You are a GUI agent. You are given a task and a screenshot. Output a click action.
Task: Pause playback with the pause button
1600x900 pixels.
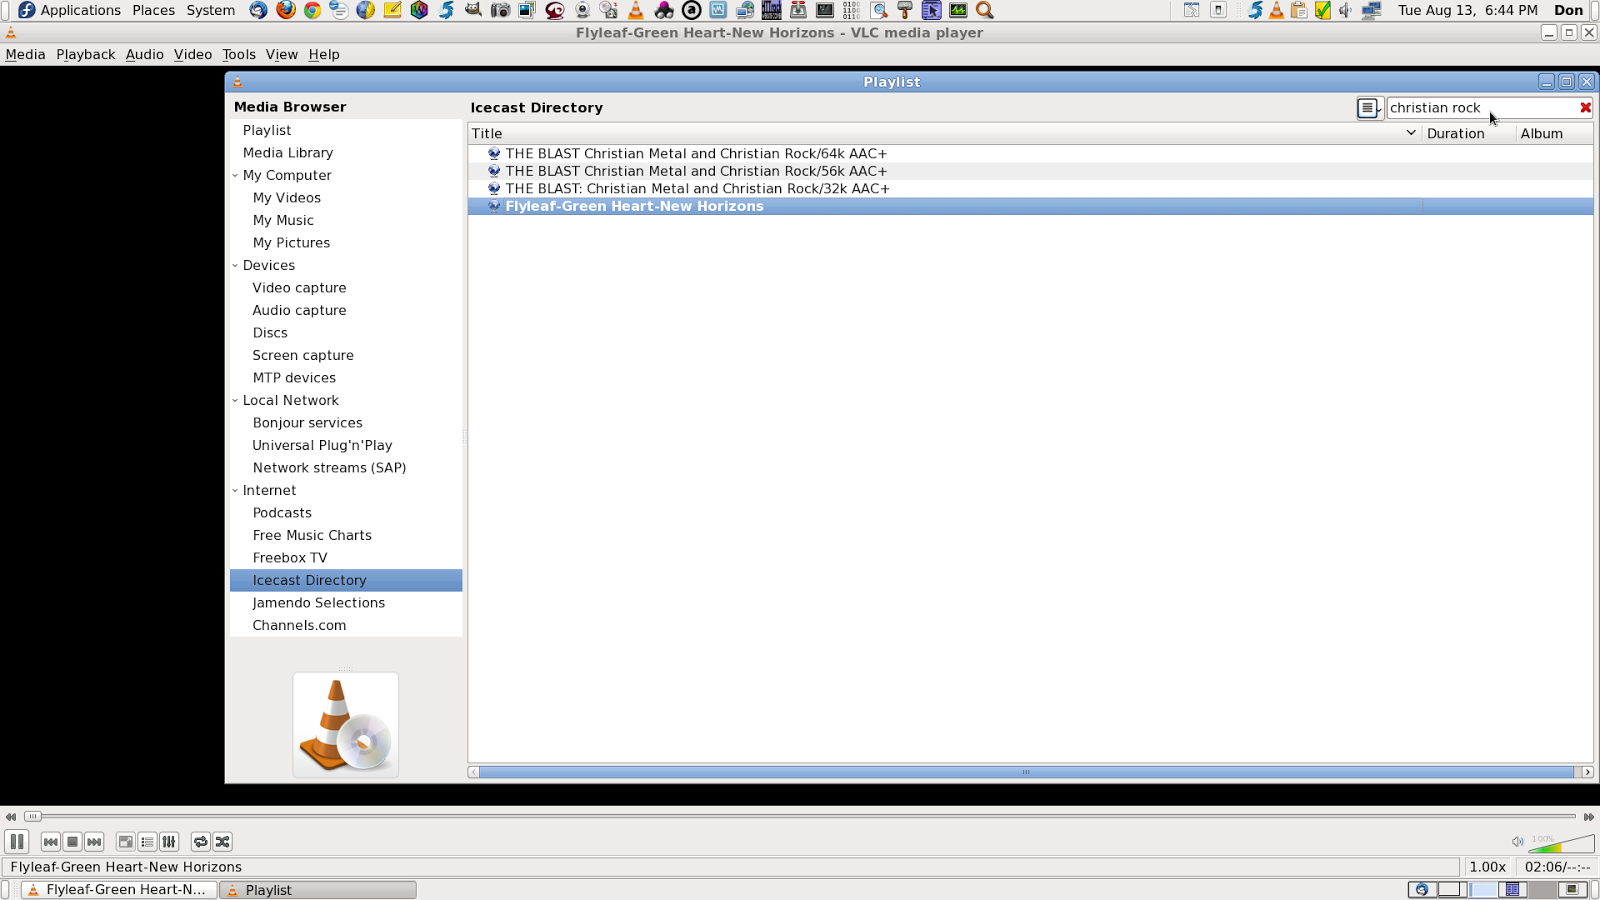[17, 842]
